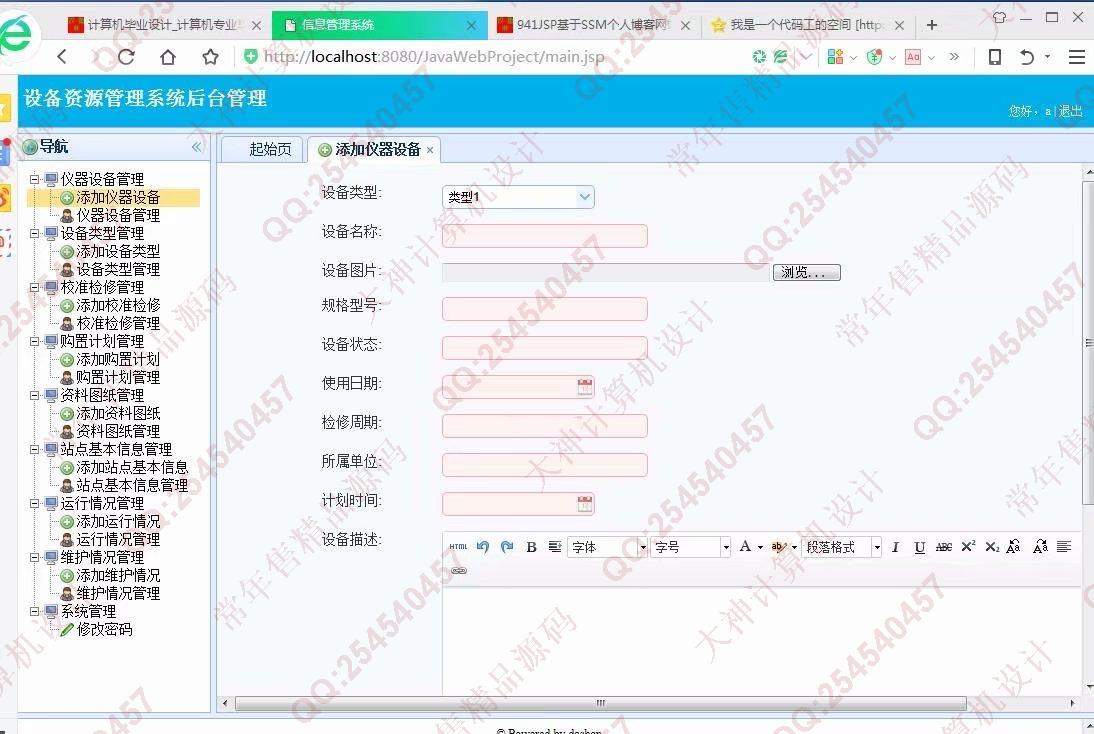Open the browser home page
This screenshot has height=734, width=1094.
[x=167, y=57]
